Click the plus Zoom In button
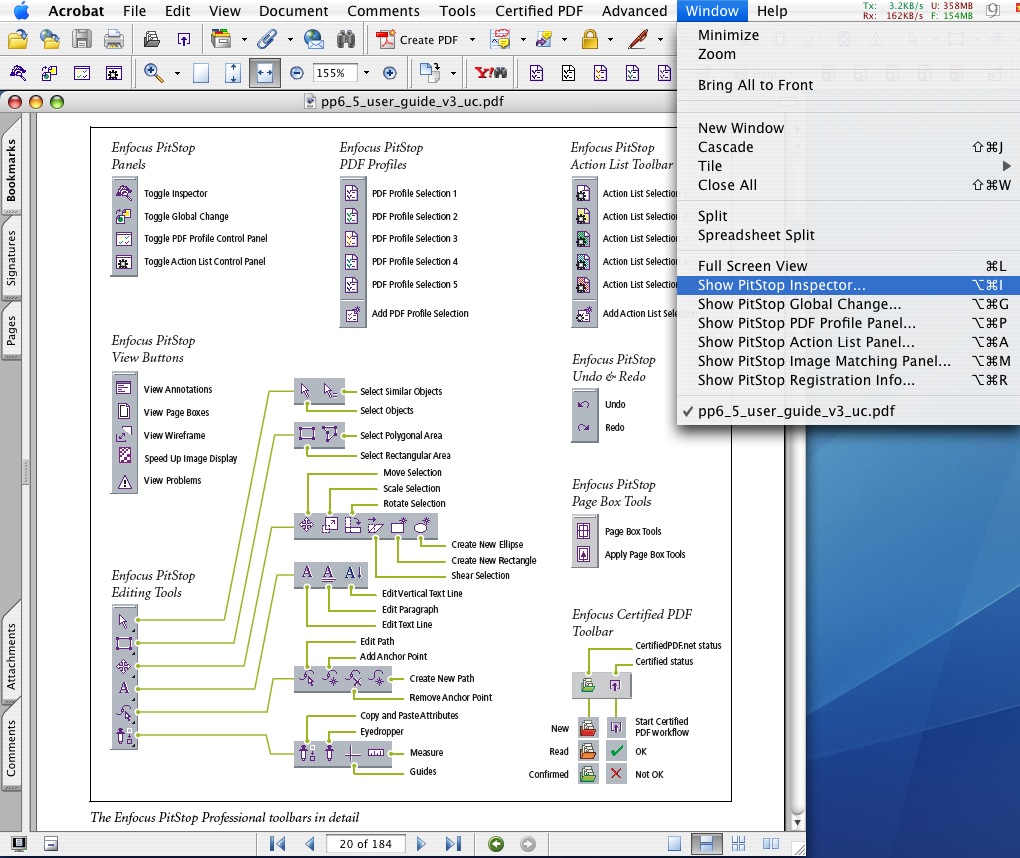The height and width of the screenshot is (858, 1020). (x=390, y=73)
